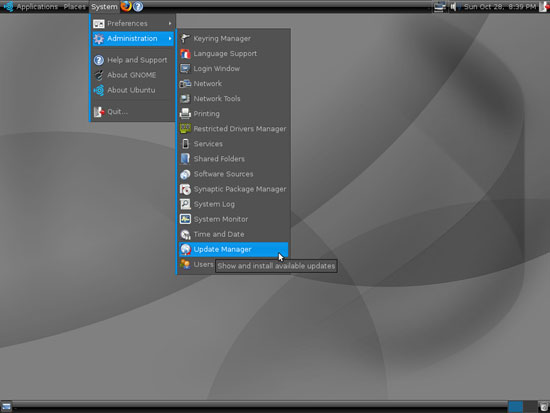This screenshot has width=550, height=413.
Task: Open the help icon in top panel
Action: point(138,6)
